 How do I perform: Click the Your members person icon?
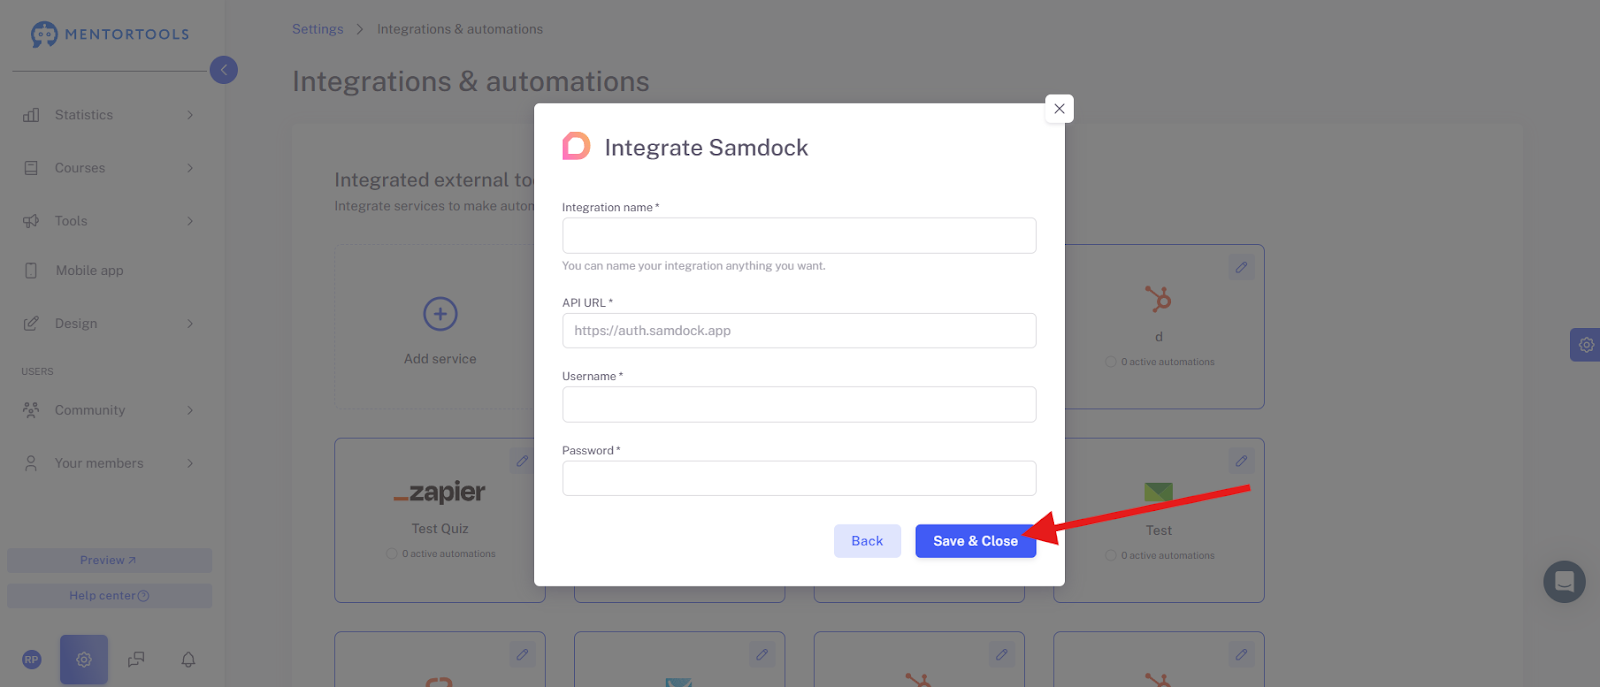(x=31, y=463)
